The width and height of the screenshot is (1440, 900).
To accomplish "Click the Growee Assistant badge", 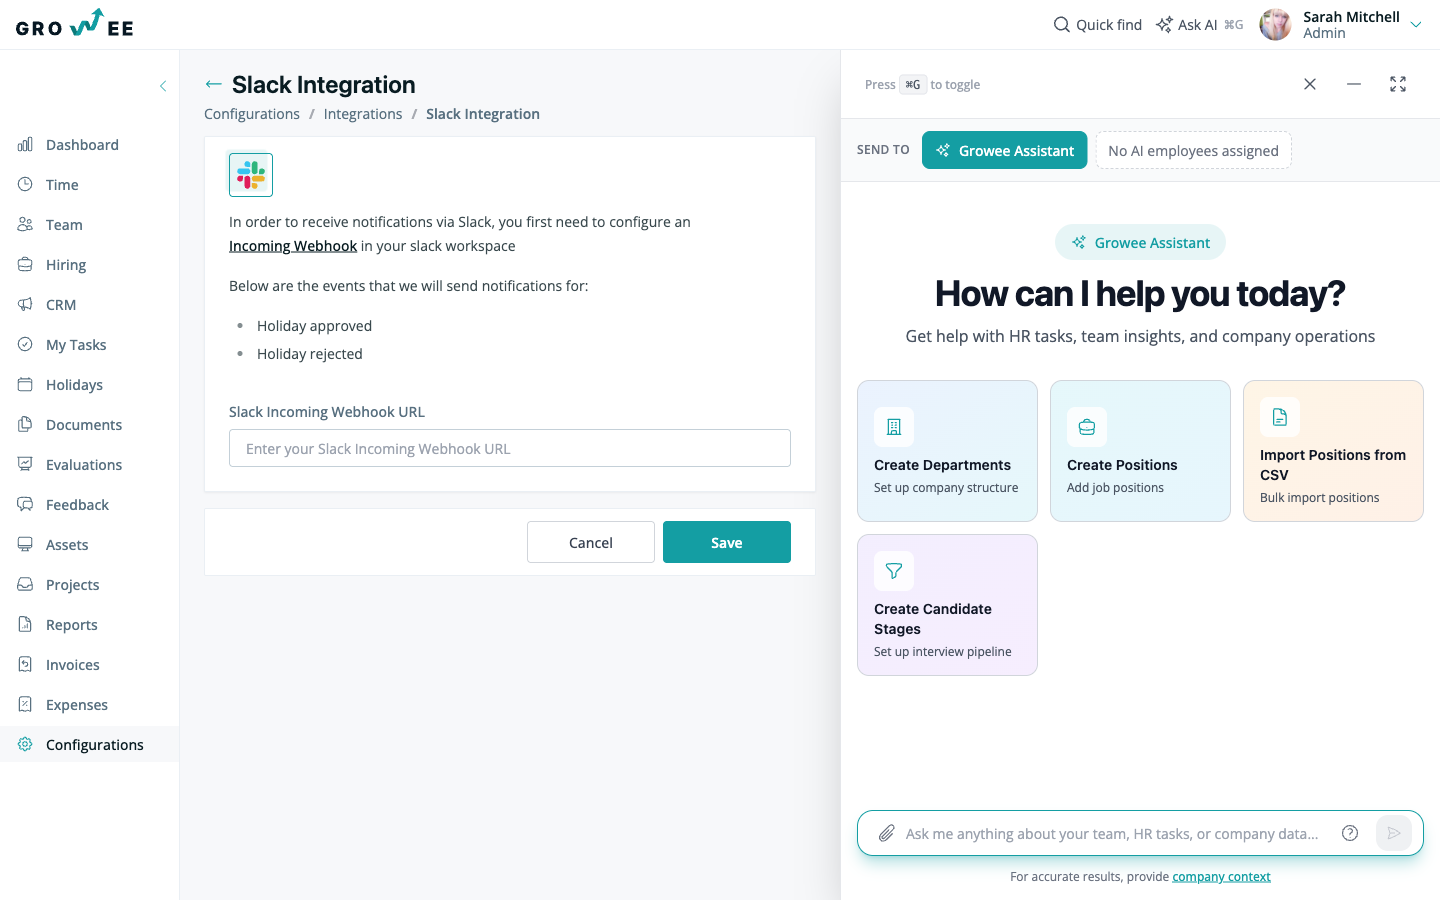I will pos(1140,242).
